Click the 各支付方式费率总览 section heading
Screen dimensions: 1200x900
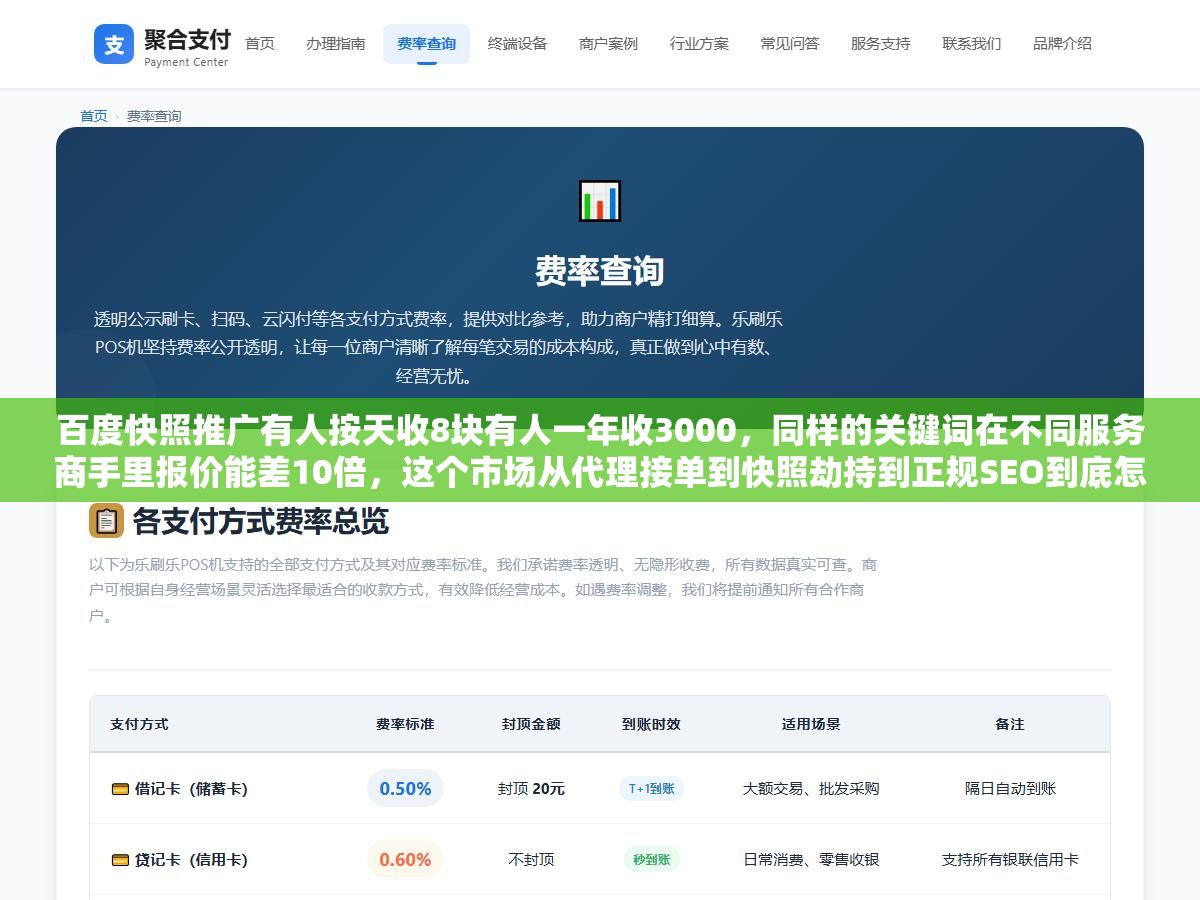pyautogui.click(x=260, y=521)
